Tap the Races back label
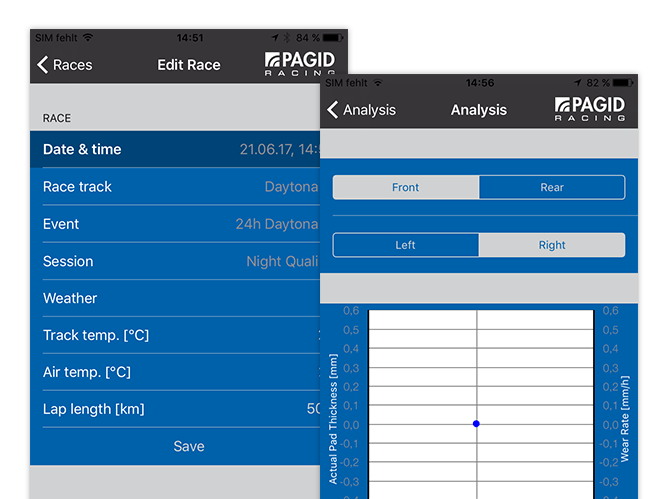 point(72,65)
